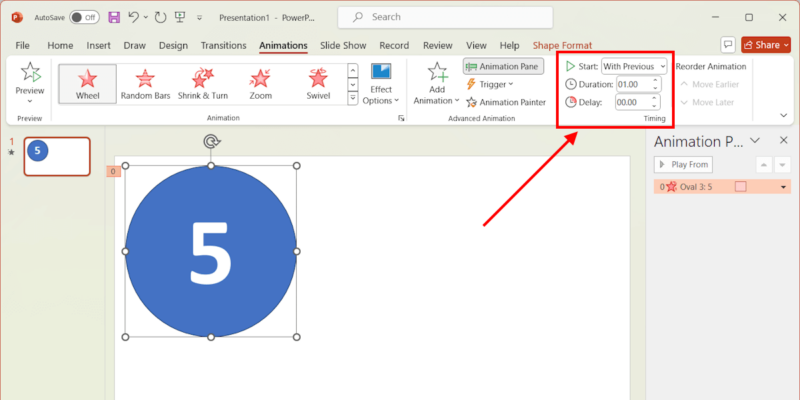
Task: Click animation star marker under slide number
Action: pyautogui.click(x=11, y=153)
